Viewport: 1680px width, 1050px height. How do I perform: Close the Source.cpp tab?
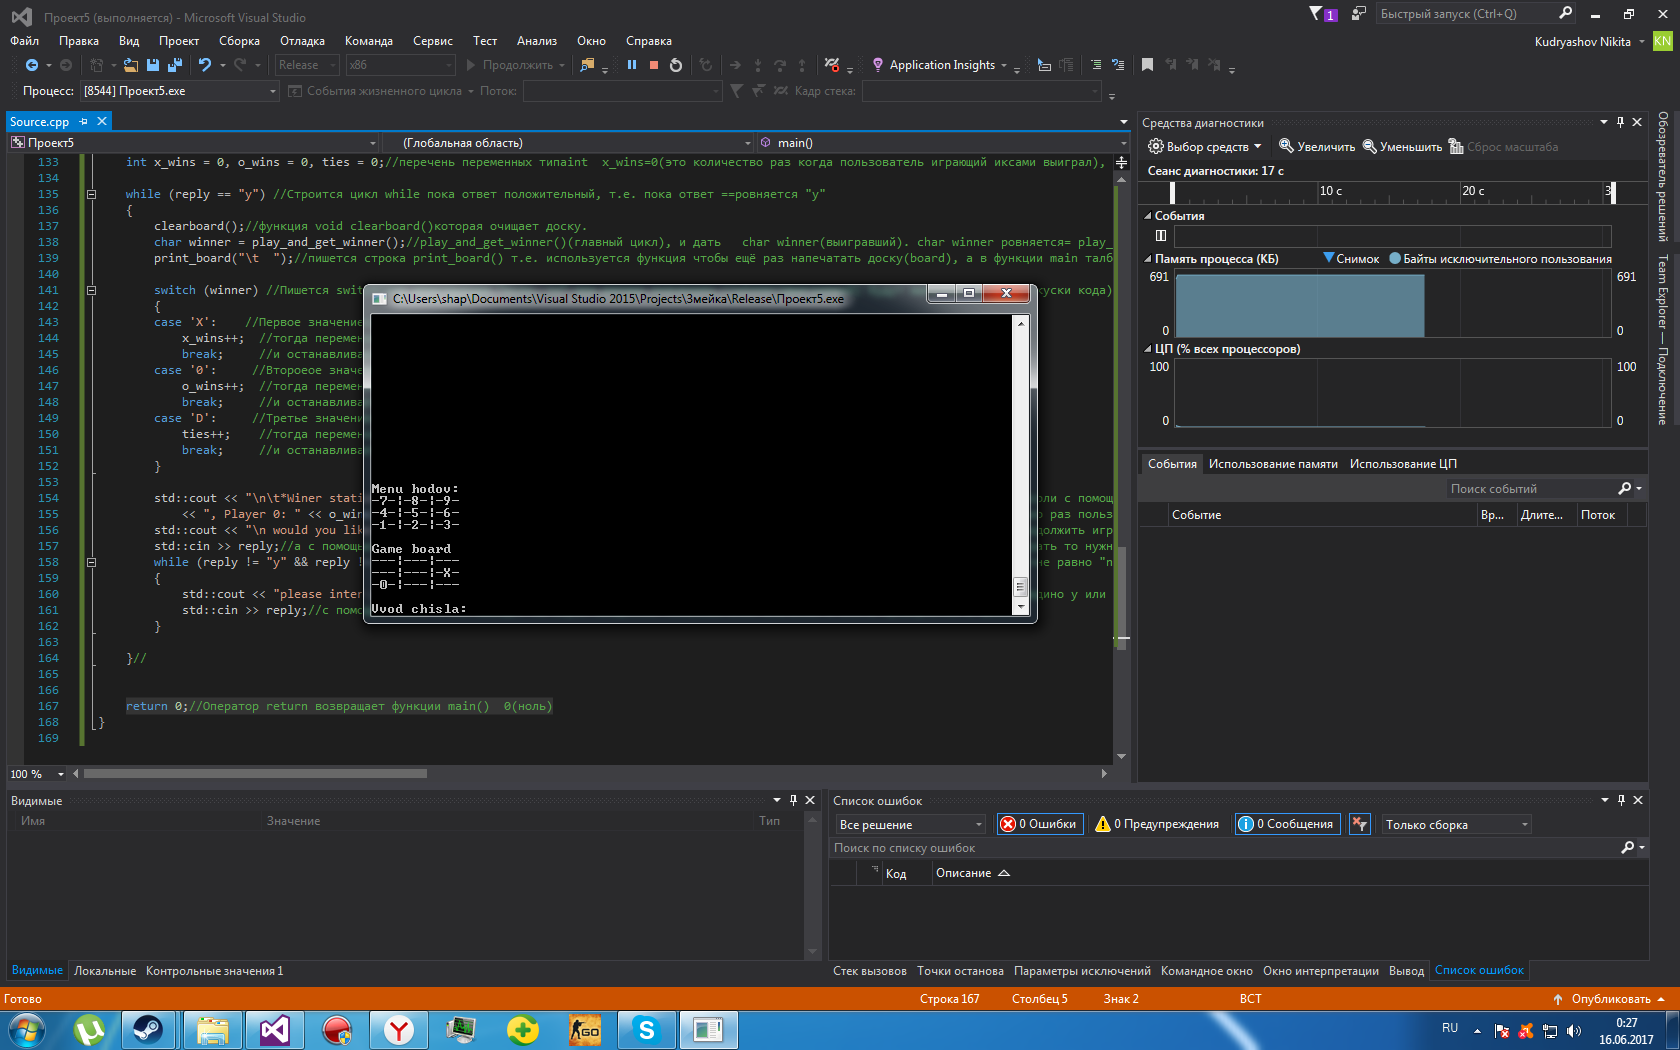[101, 121]
